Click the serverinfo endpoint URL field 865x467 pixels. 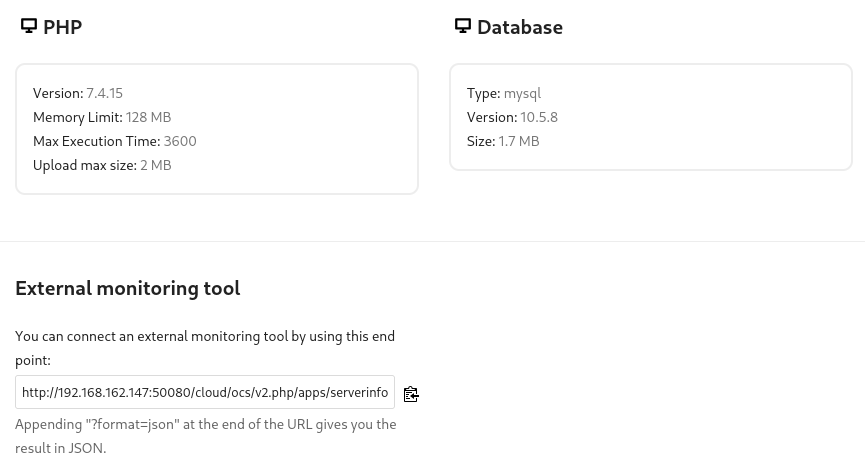click(x=205, y=392)
